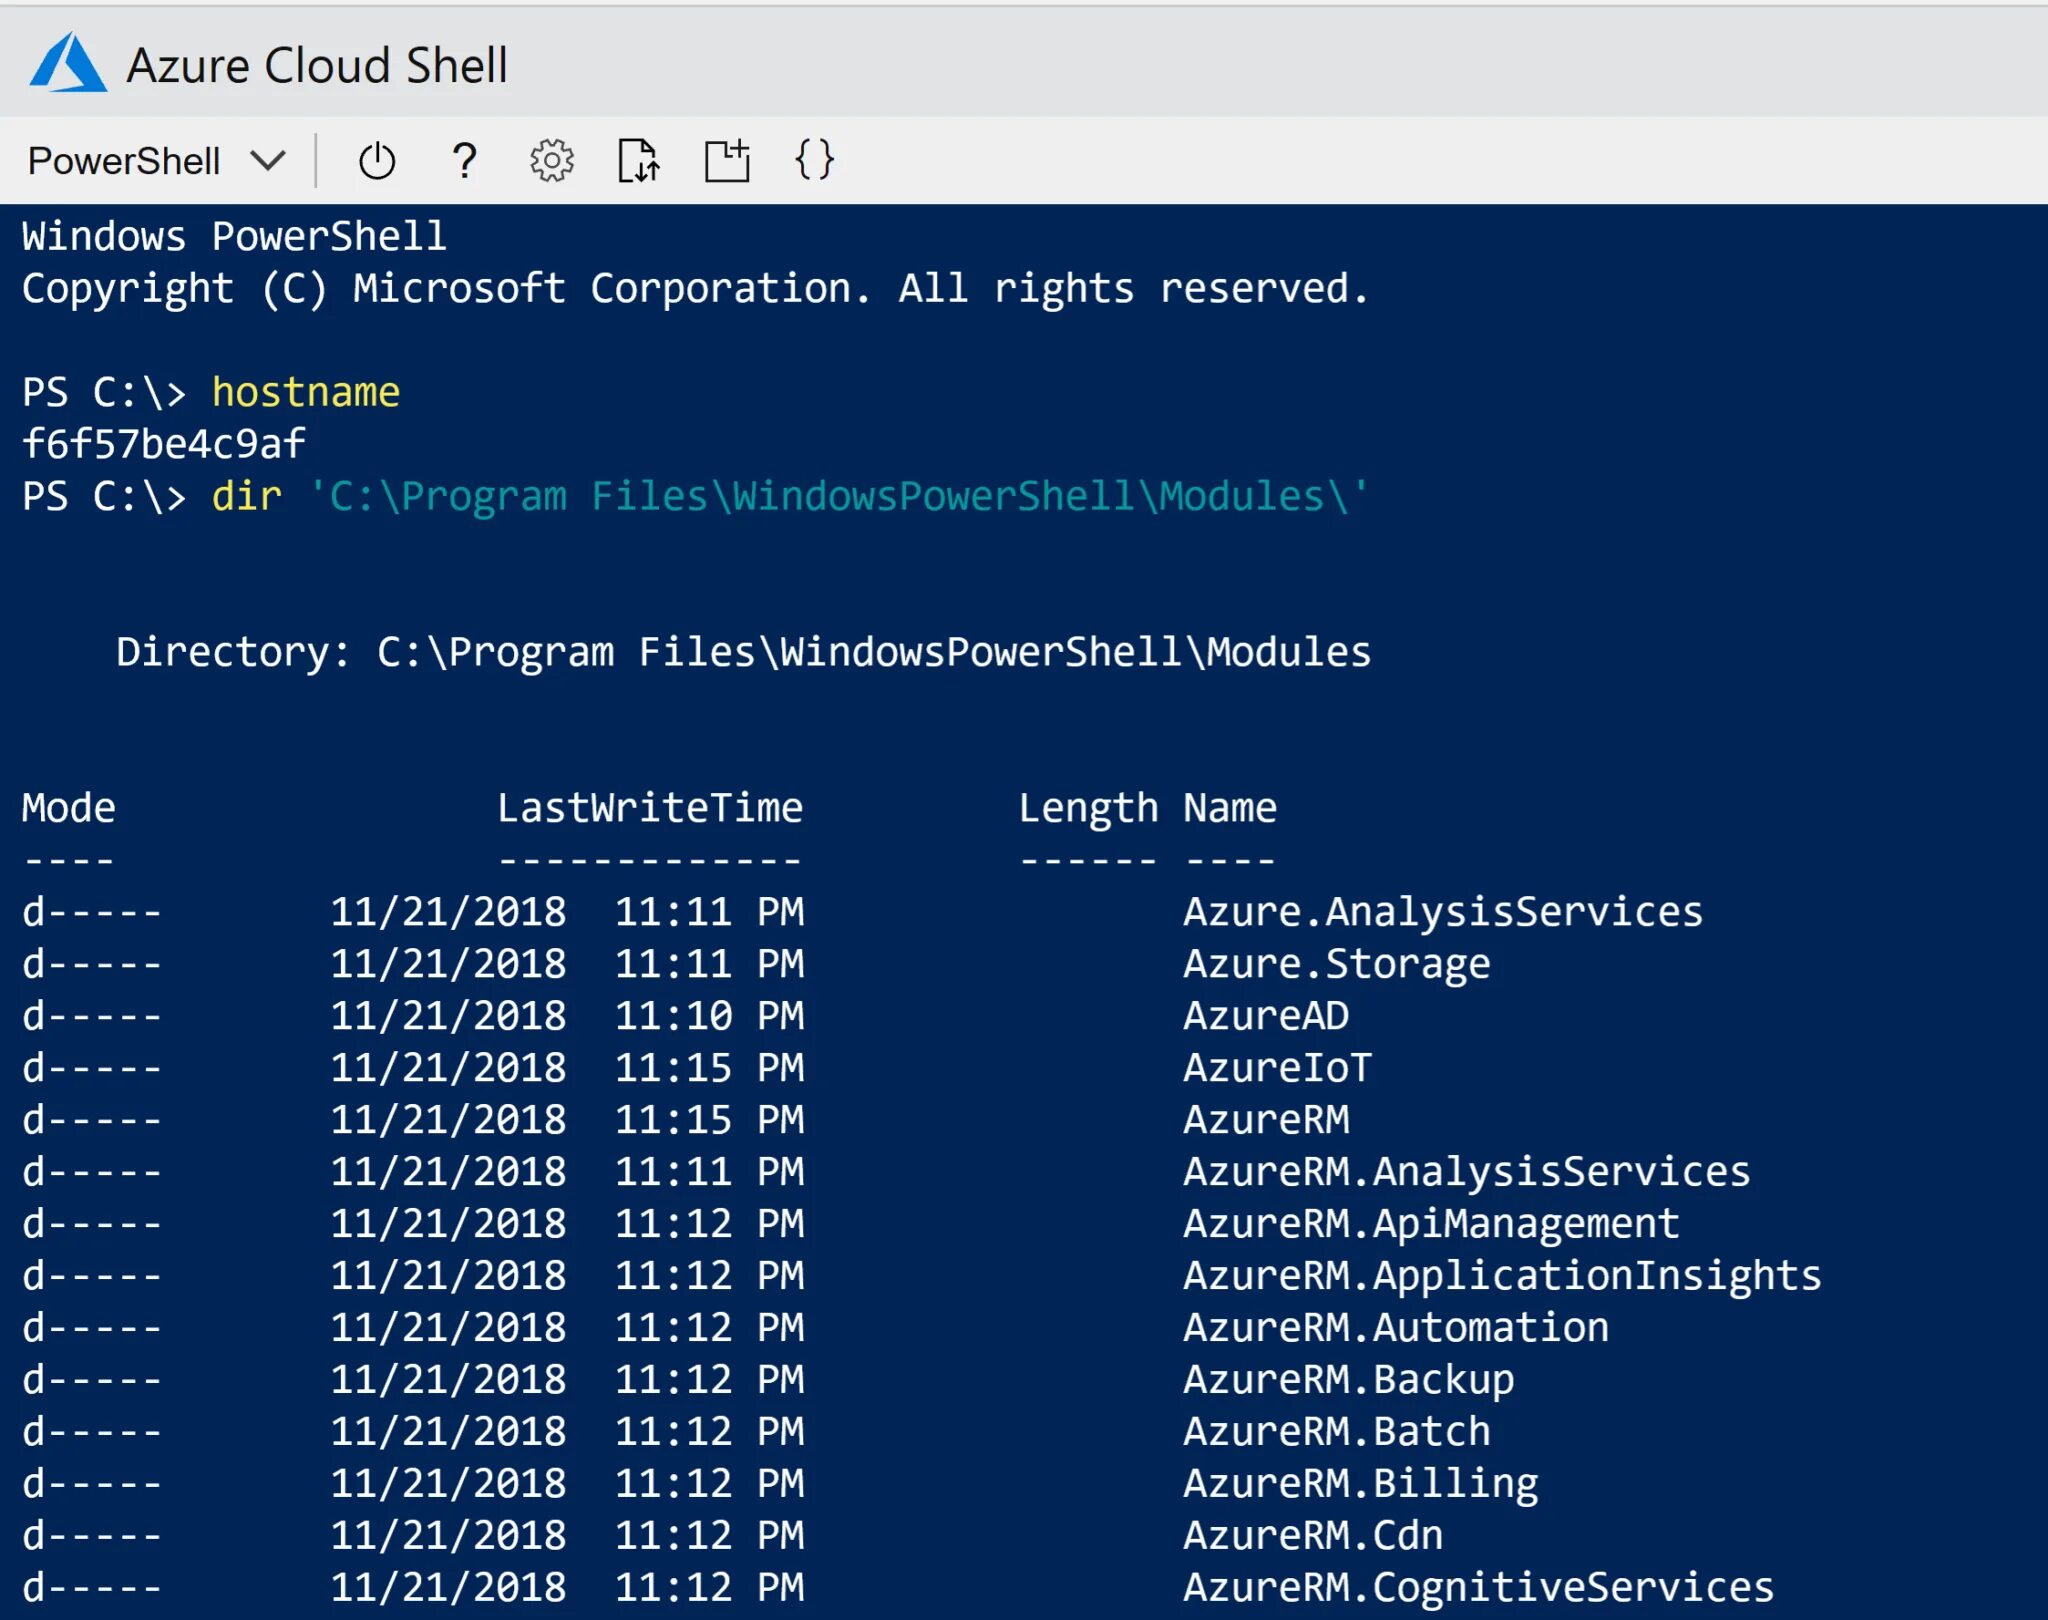Click the Azure Cloud Shell title
Screen dimensions: 2048x1620
tap(317, 66)
